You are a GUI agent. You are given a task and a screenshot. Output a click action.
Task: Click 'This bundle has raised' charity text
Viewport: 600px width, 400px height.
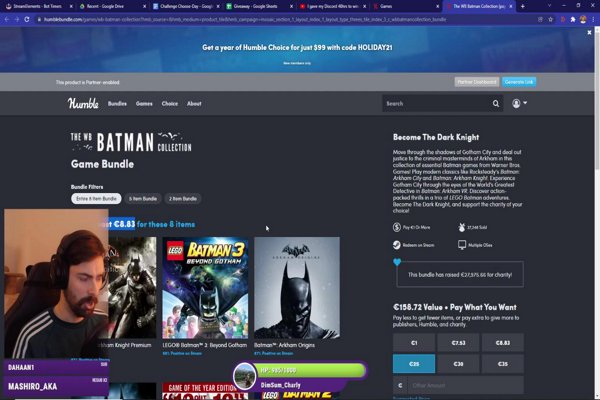[x=460, y=274]
